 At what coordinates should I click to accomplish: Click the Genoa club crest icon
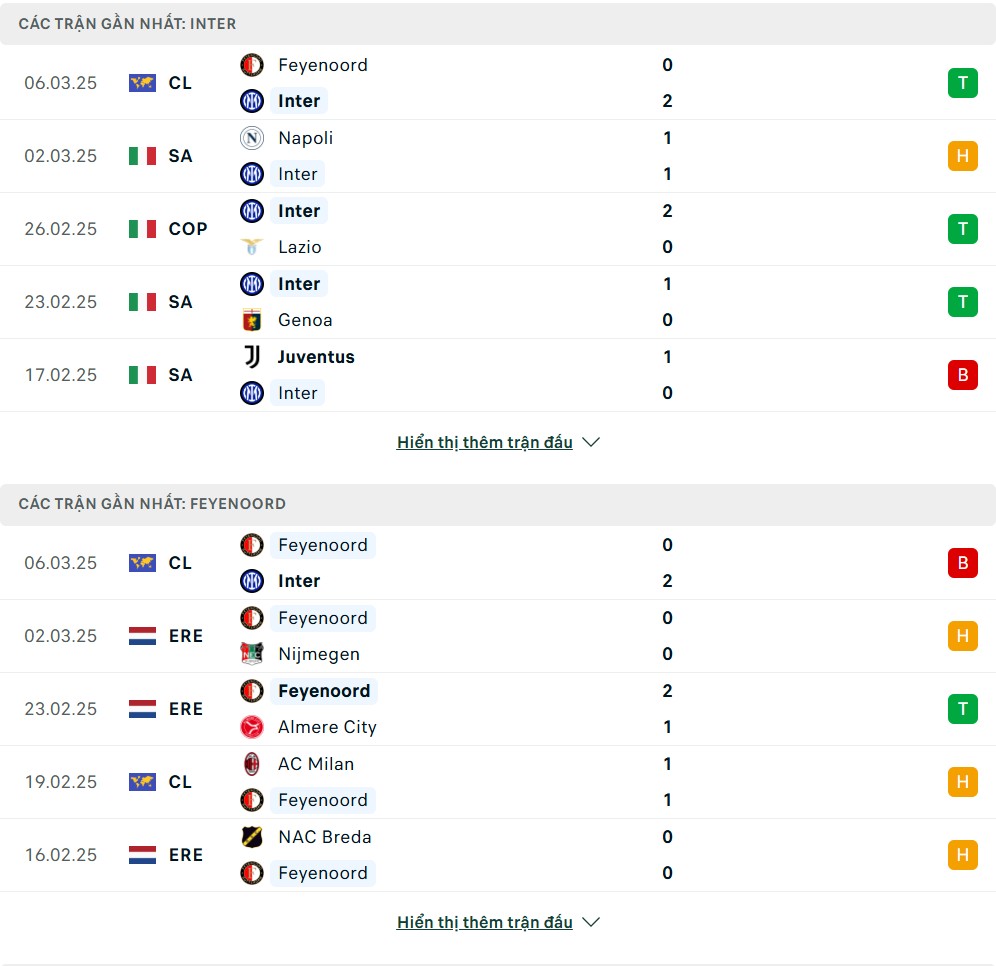(x=252, y=320)
